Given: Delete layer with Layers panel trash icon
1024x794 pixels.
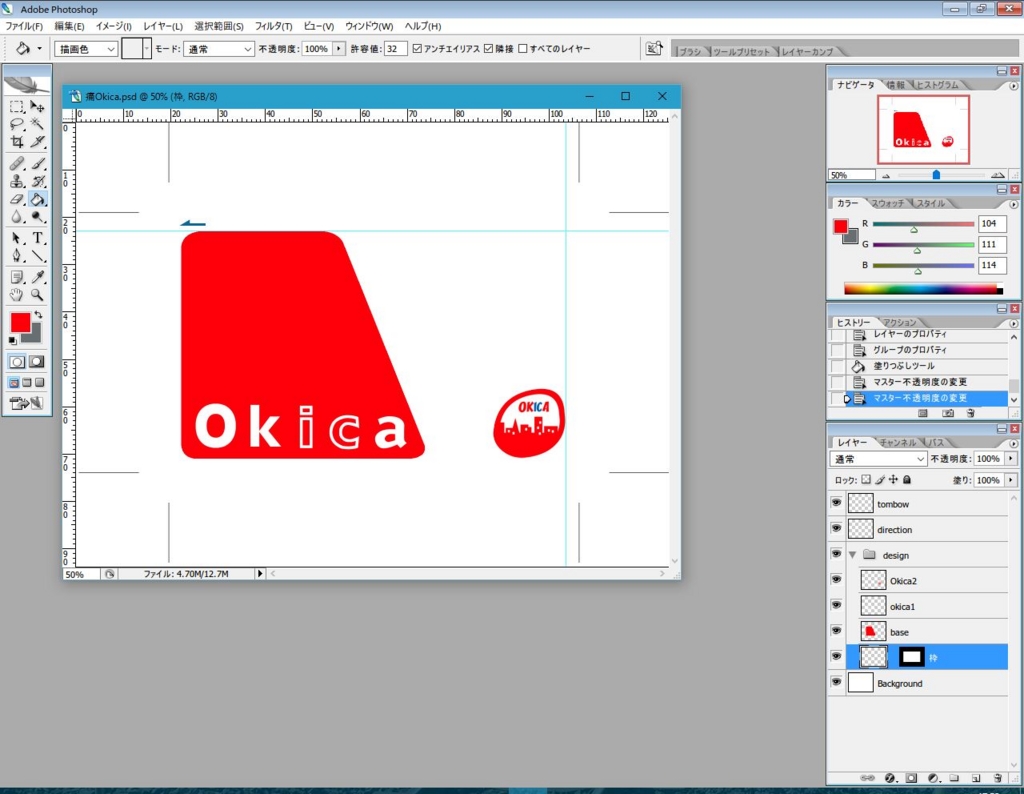Looking at the screenshot, I should tap(998, 778).
